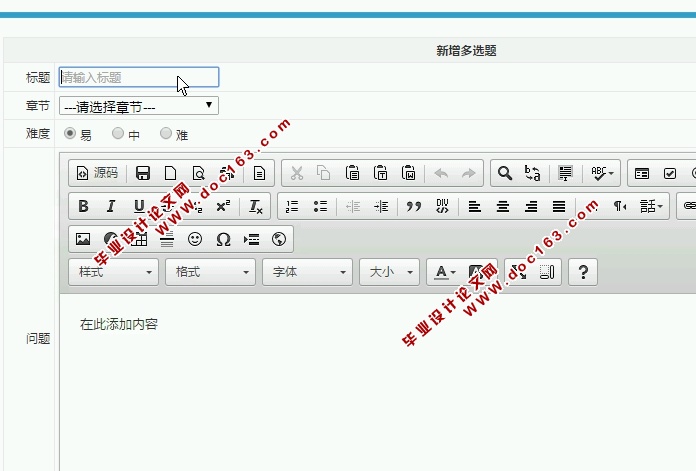This screenshot has width=696, height=471.
Task: Click the Redo arrow
Action: [x=469, y=173]
